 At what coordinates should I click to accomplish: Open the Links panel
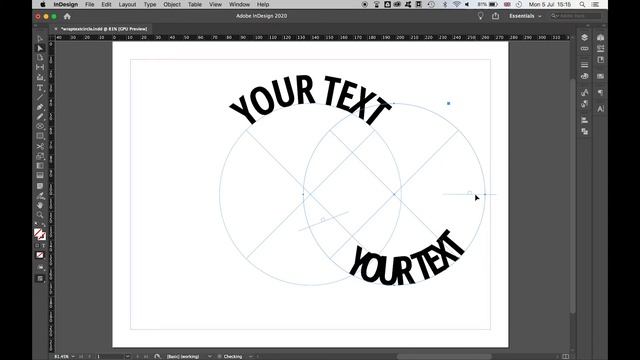584,49
